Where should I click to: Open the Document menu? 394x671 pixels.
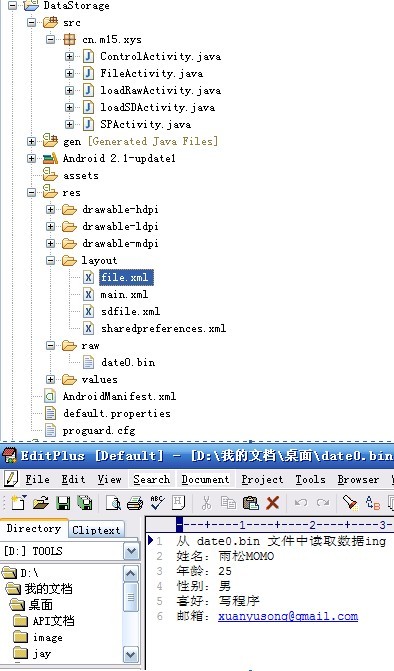click(x=205, y=479)
